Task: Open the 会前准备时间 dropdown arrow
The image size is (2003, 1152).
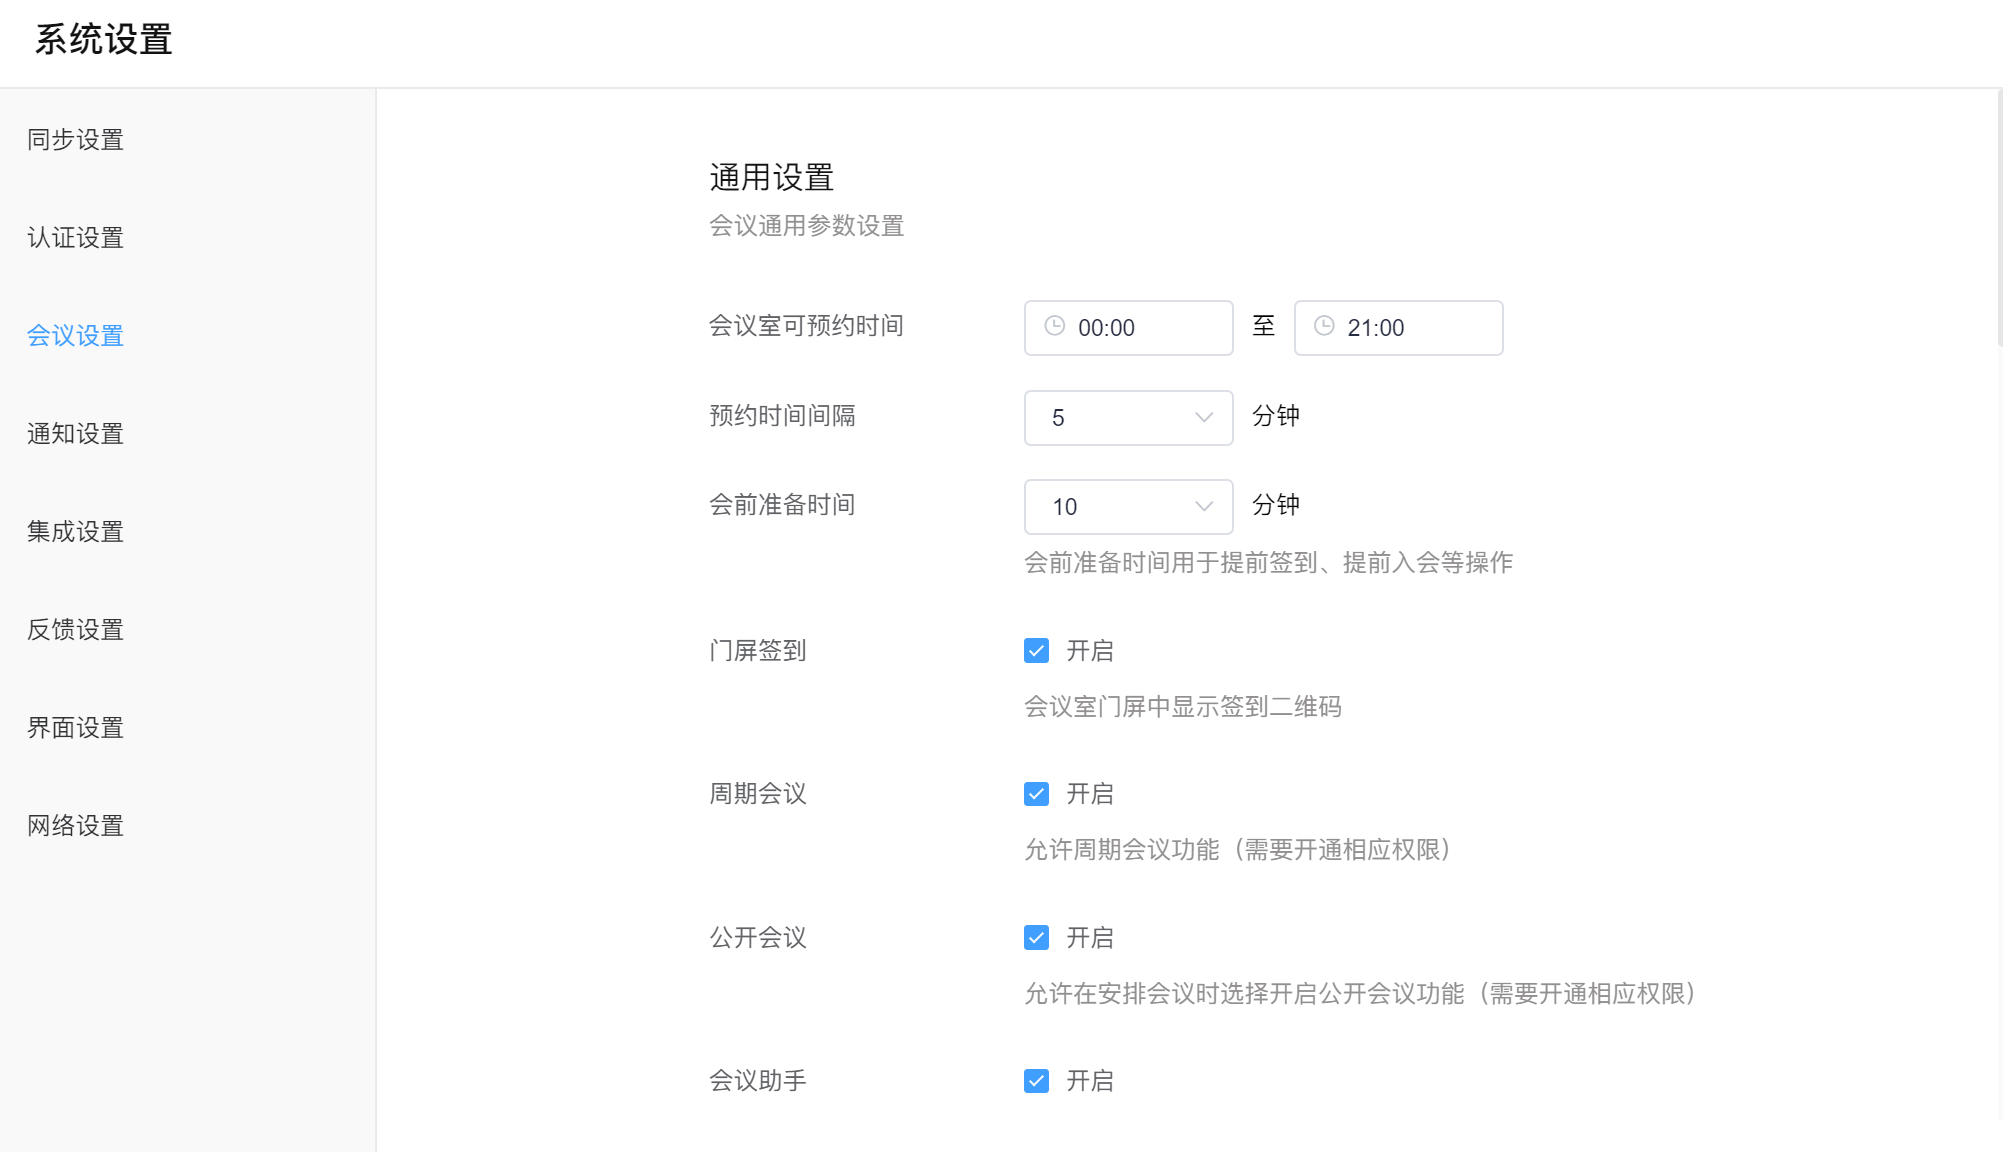Action: tap(1203, 506)
